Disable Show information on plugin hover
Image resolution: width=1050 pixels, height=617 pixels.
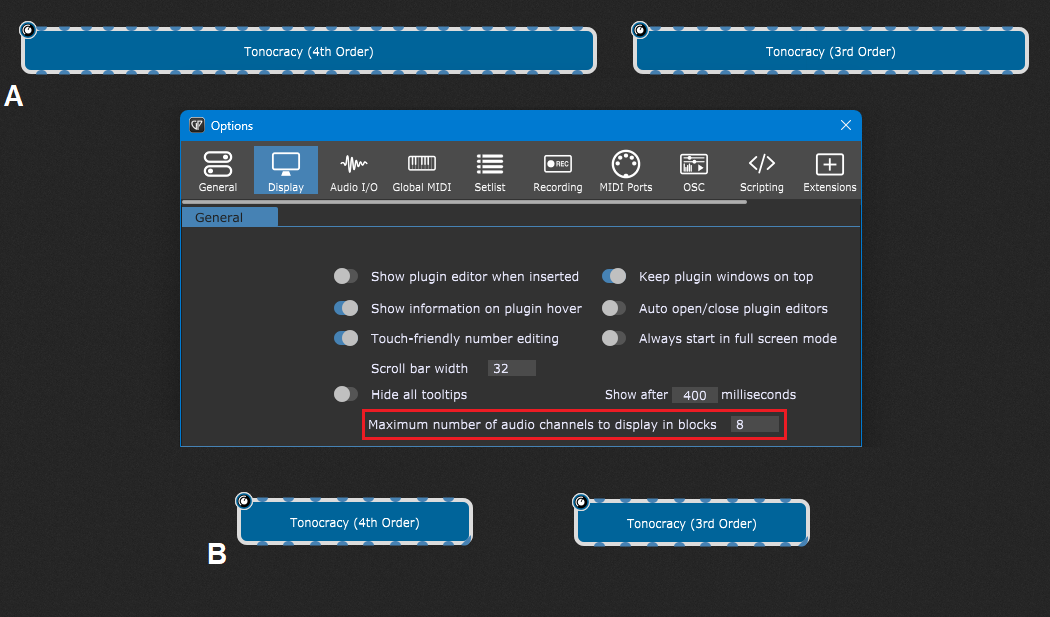[346, 308]
